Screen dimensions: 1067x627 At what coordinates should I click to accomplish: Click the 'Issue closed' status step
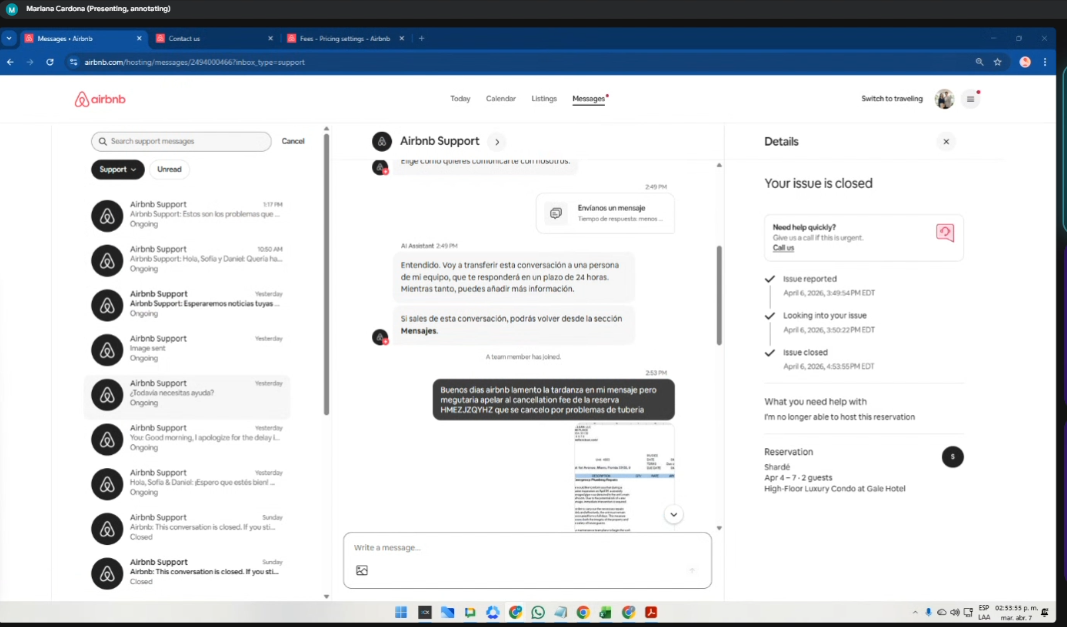pos(805,353)
